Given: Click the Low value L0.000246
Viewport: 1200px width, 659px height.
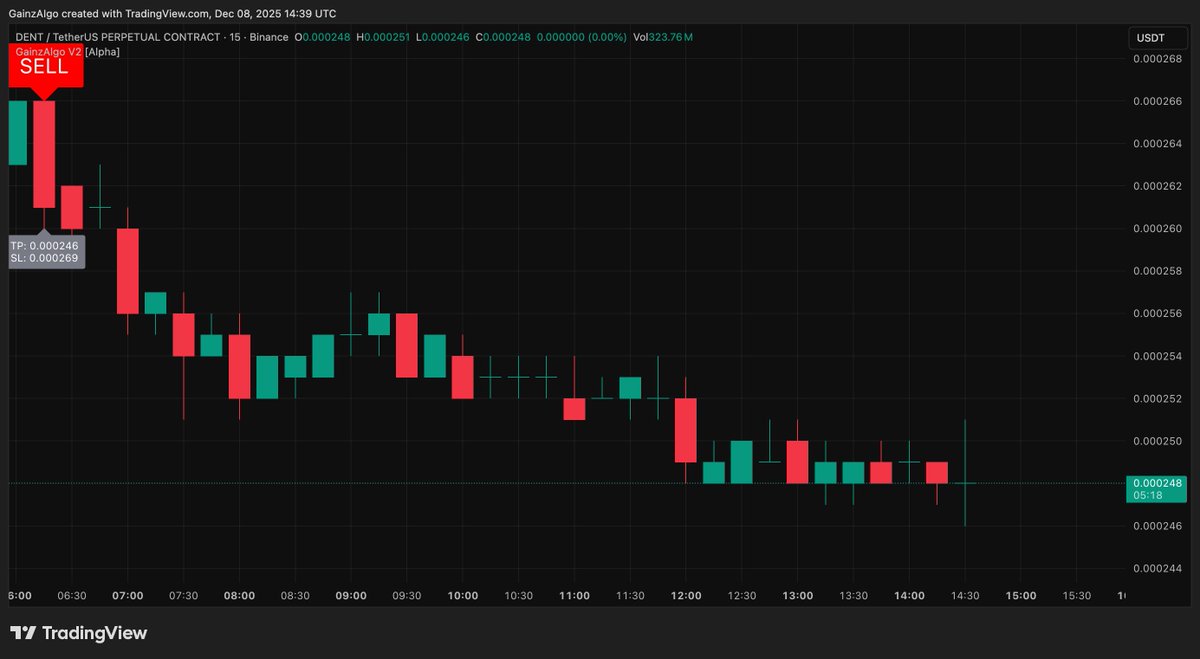Looking at the screenshot, I should (443, 37).
